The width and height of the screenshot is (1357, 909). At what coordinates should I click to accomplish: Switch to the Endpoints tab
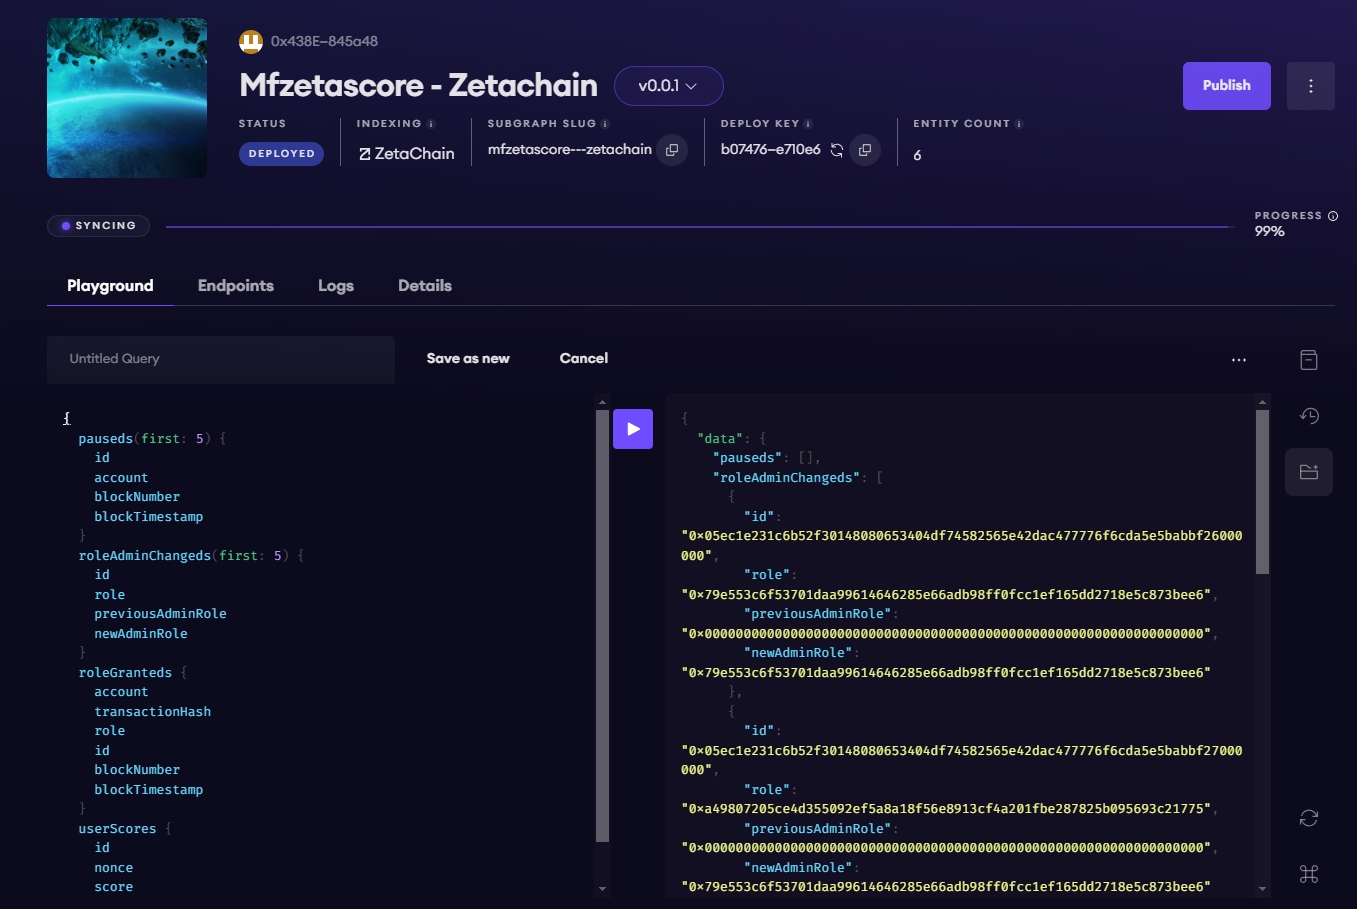pos(236,286)
